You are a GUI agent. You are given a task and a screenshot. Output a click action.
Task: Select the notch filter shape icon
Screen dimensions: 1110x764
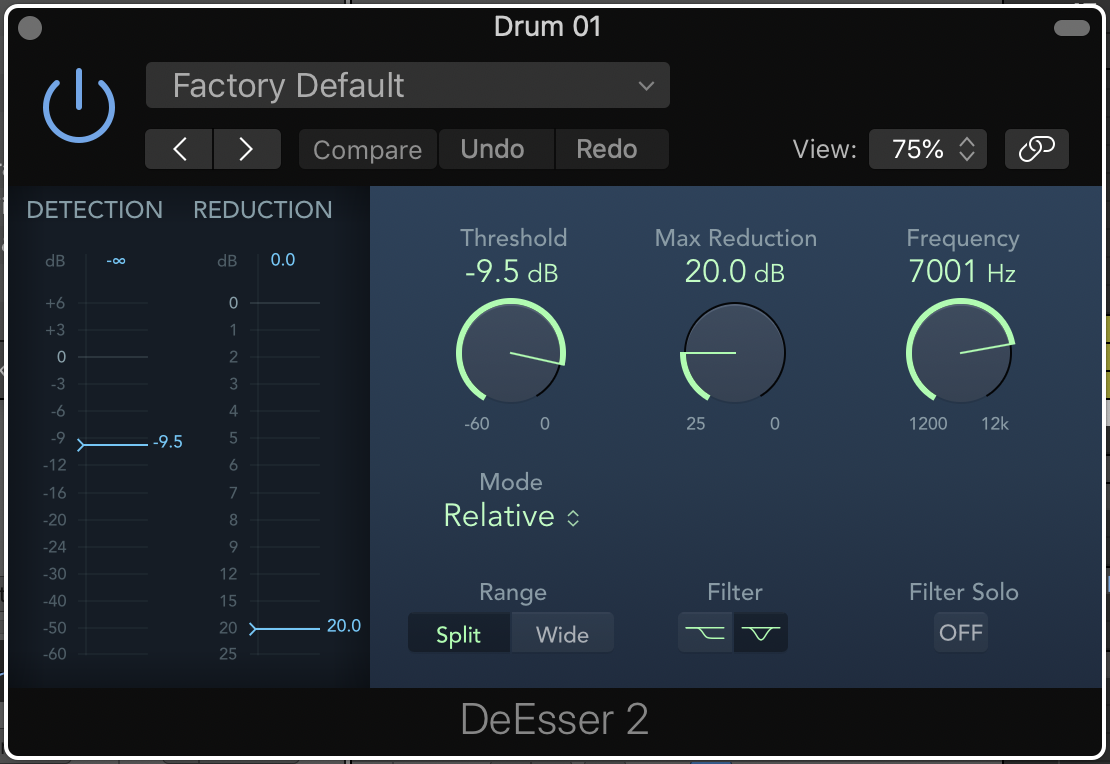click(x=761, y=634)
